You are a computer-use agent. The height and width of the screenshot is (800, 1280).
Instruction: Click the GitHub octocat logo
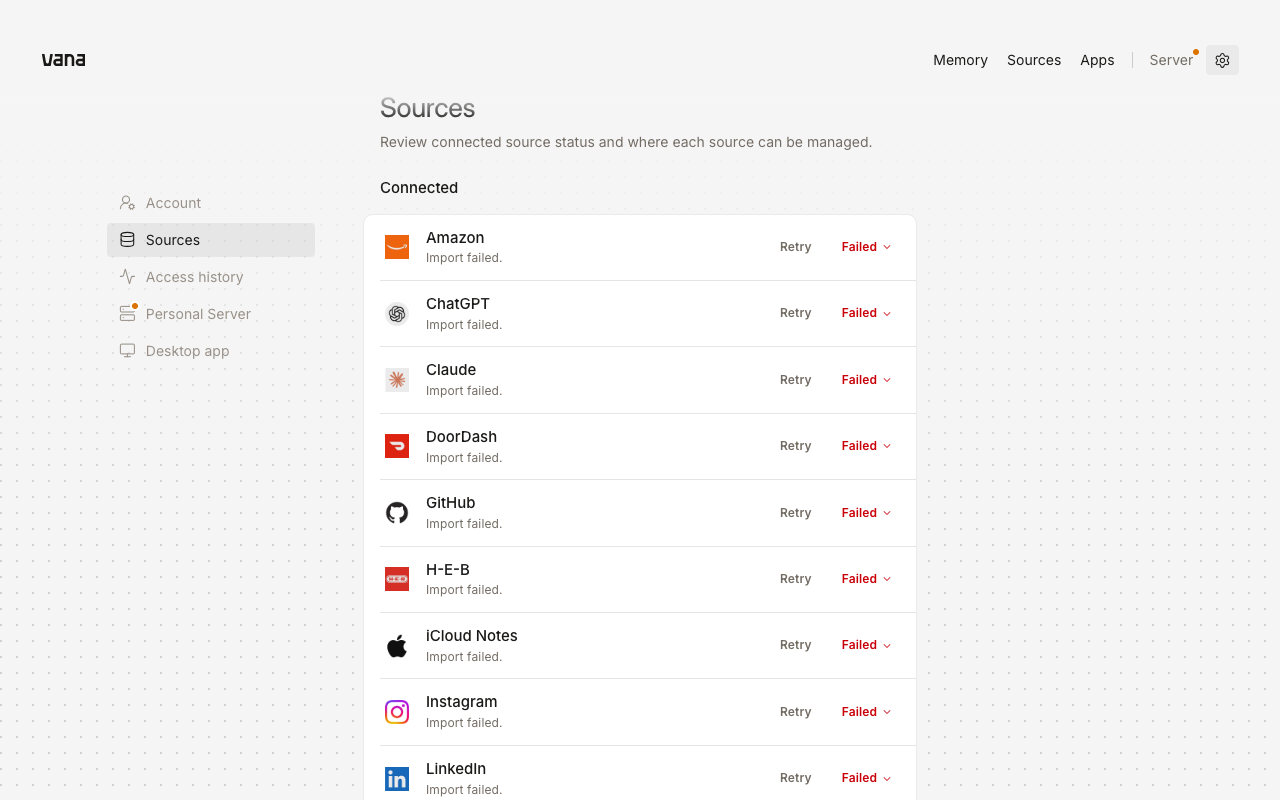(397, 513)
